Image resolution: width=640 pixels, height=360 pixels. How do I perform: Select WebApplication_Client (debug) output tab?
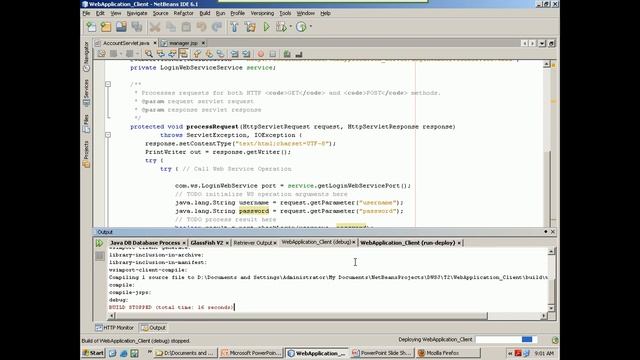[x=316, y=242]
